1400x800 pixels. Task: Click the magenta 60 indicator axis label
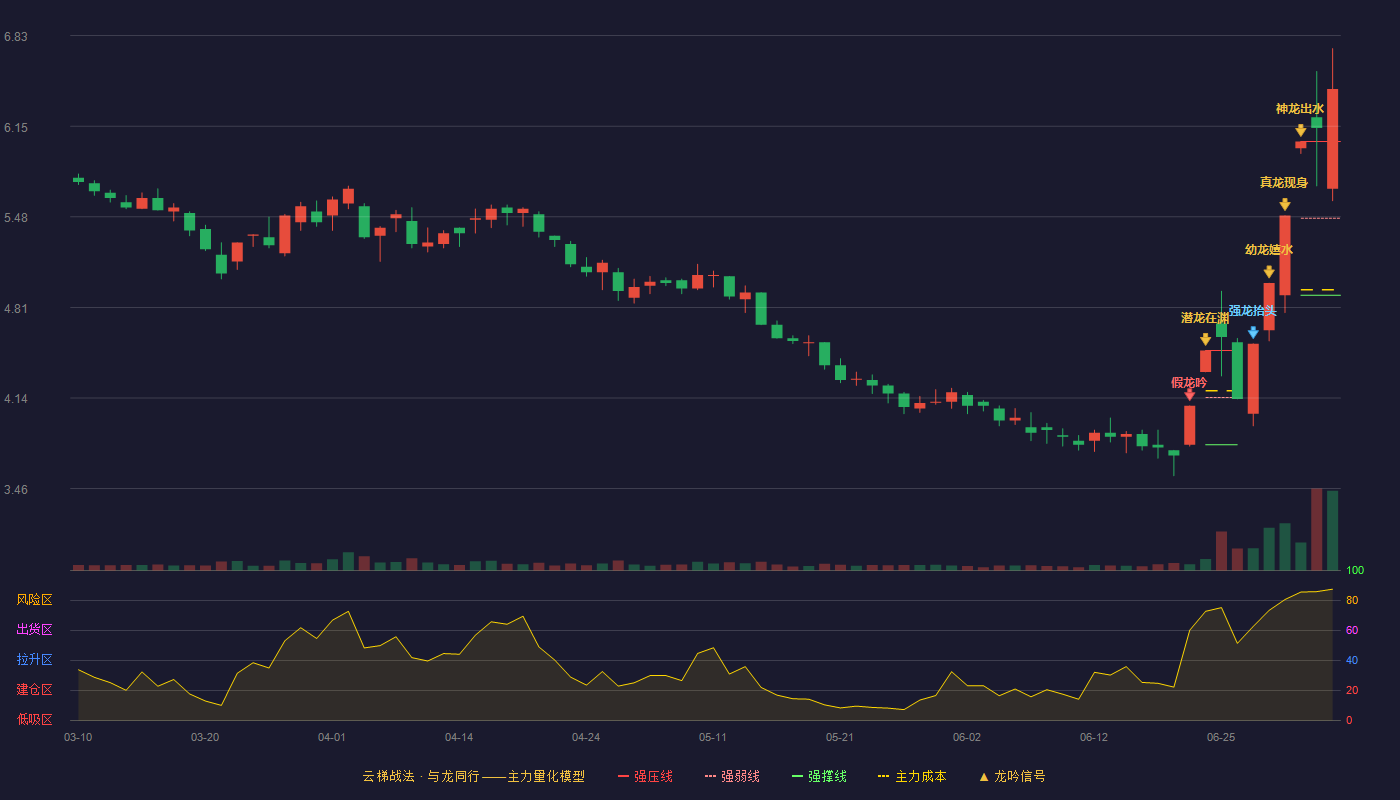[1352, 630]
